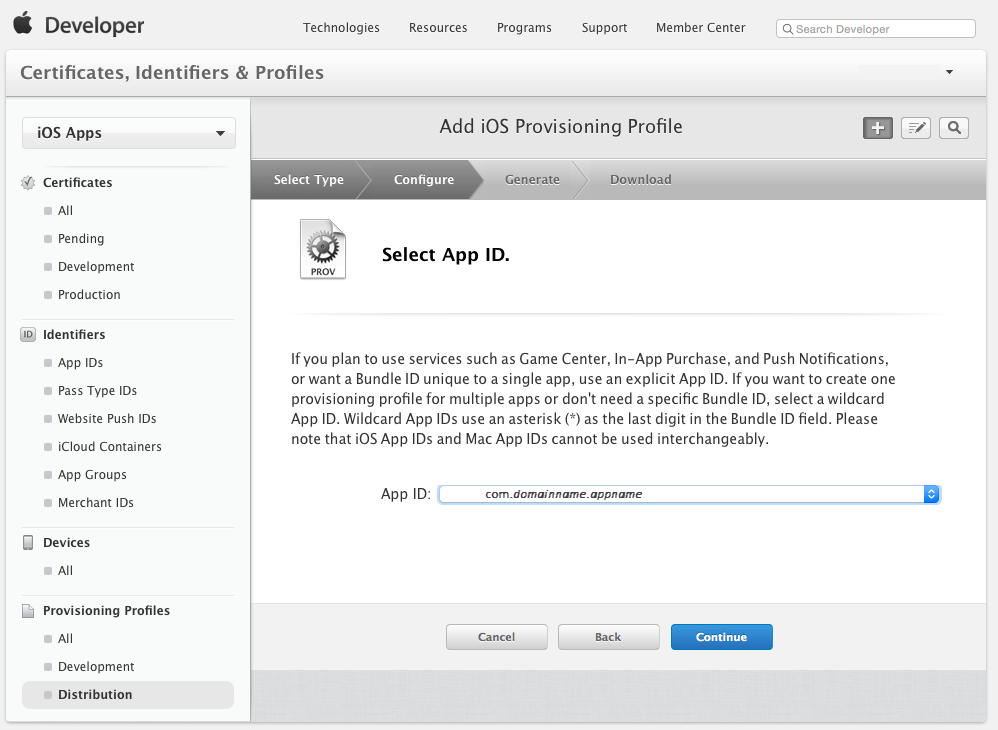
Task: Open the edit profiles pencil icon
Action: tap(915, 127)
